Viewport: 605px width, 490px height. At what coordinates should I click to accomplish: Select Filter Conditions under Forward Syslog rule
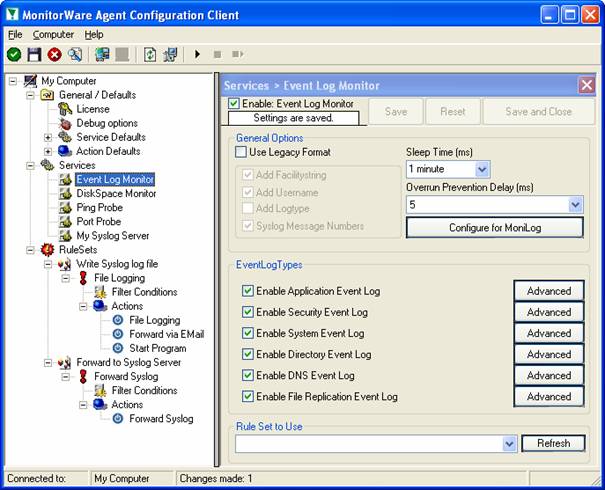click(x=144, y=390)
